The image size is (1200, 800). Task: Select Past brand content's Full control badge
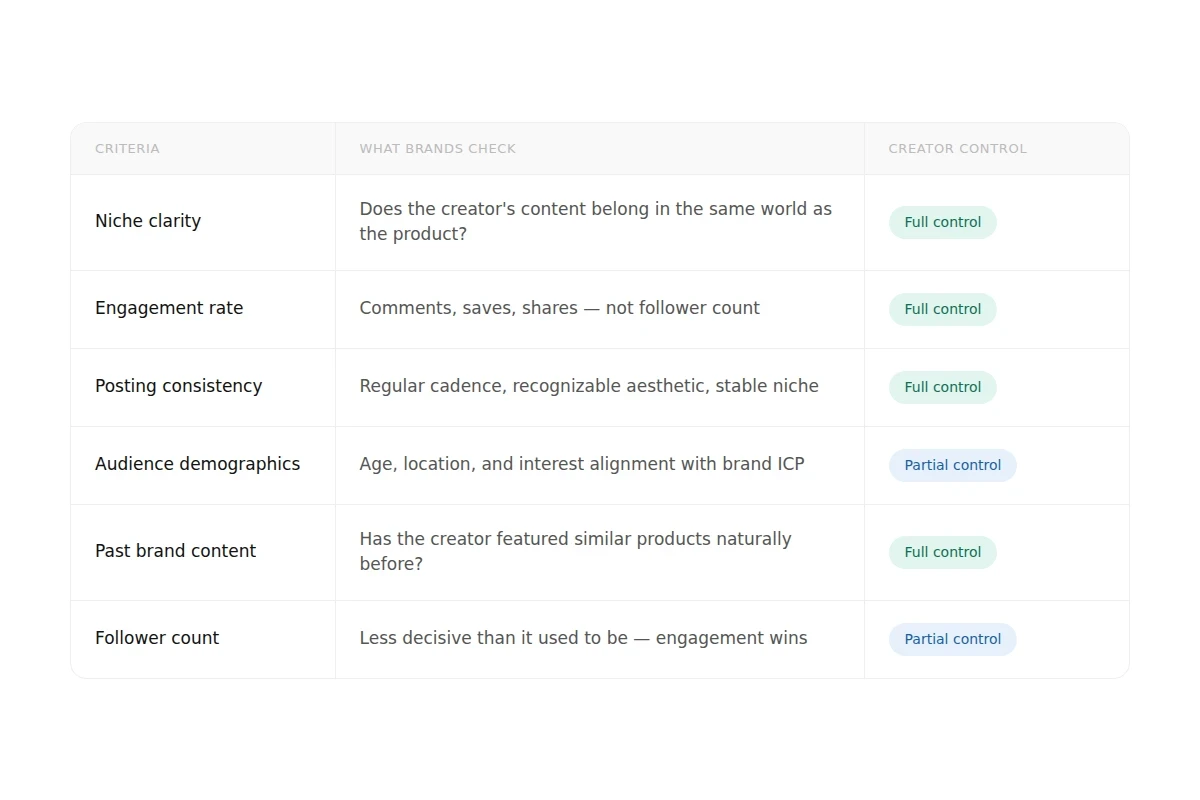pyautogui.click(x=942, y=552)
